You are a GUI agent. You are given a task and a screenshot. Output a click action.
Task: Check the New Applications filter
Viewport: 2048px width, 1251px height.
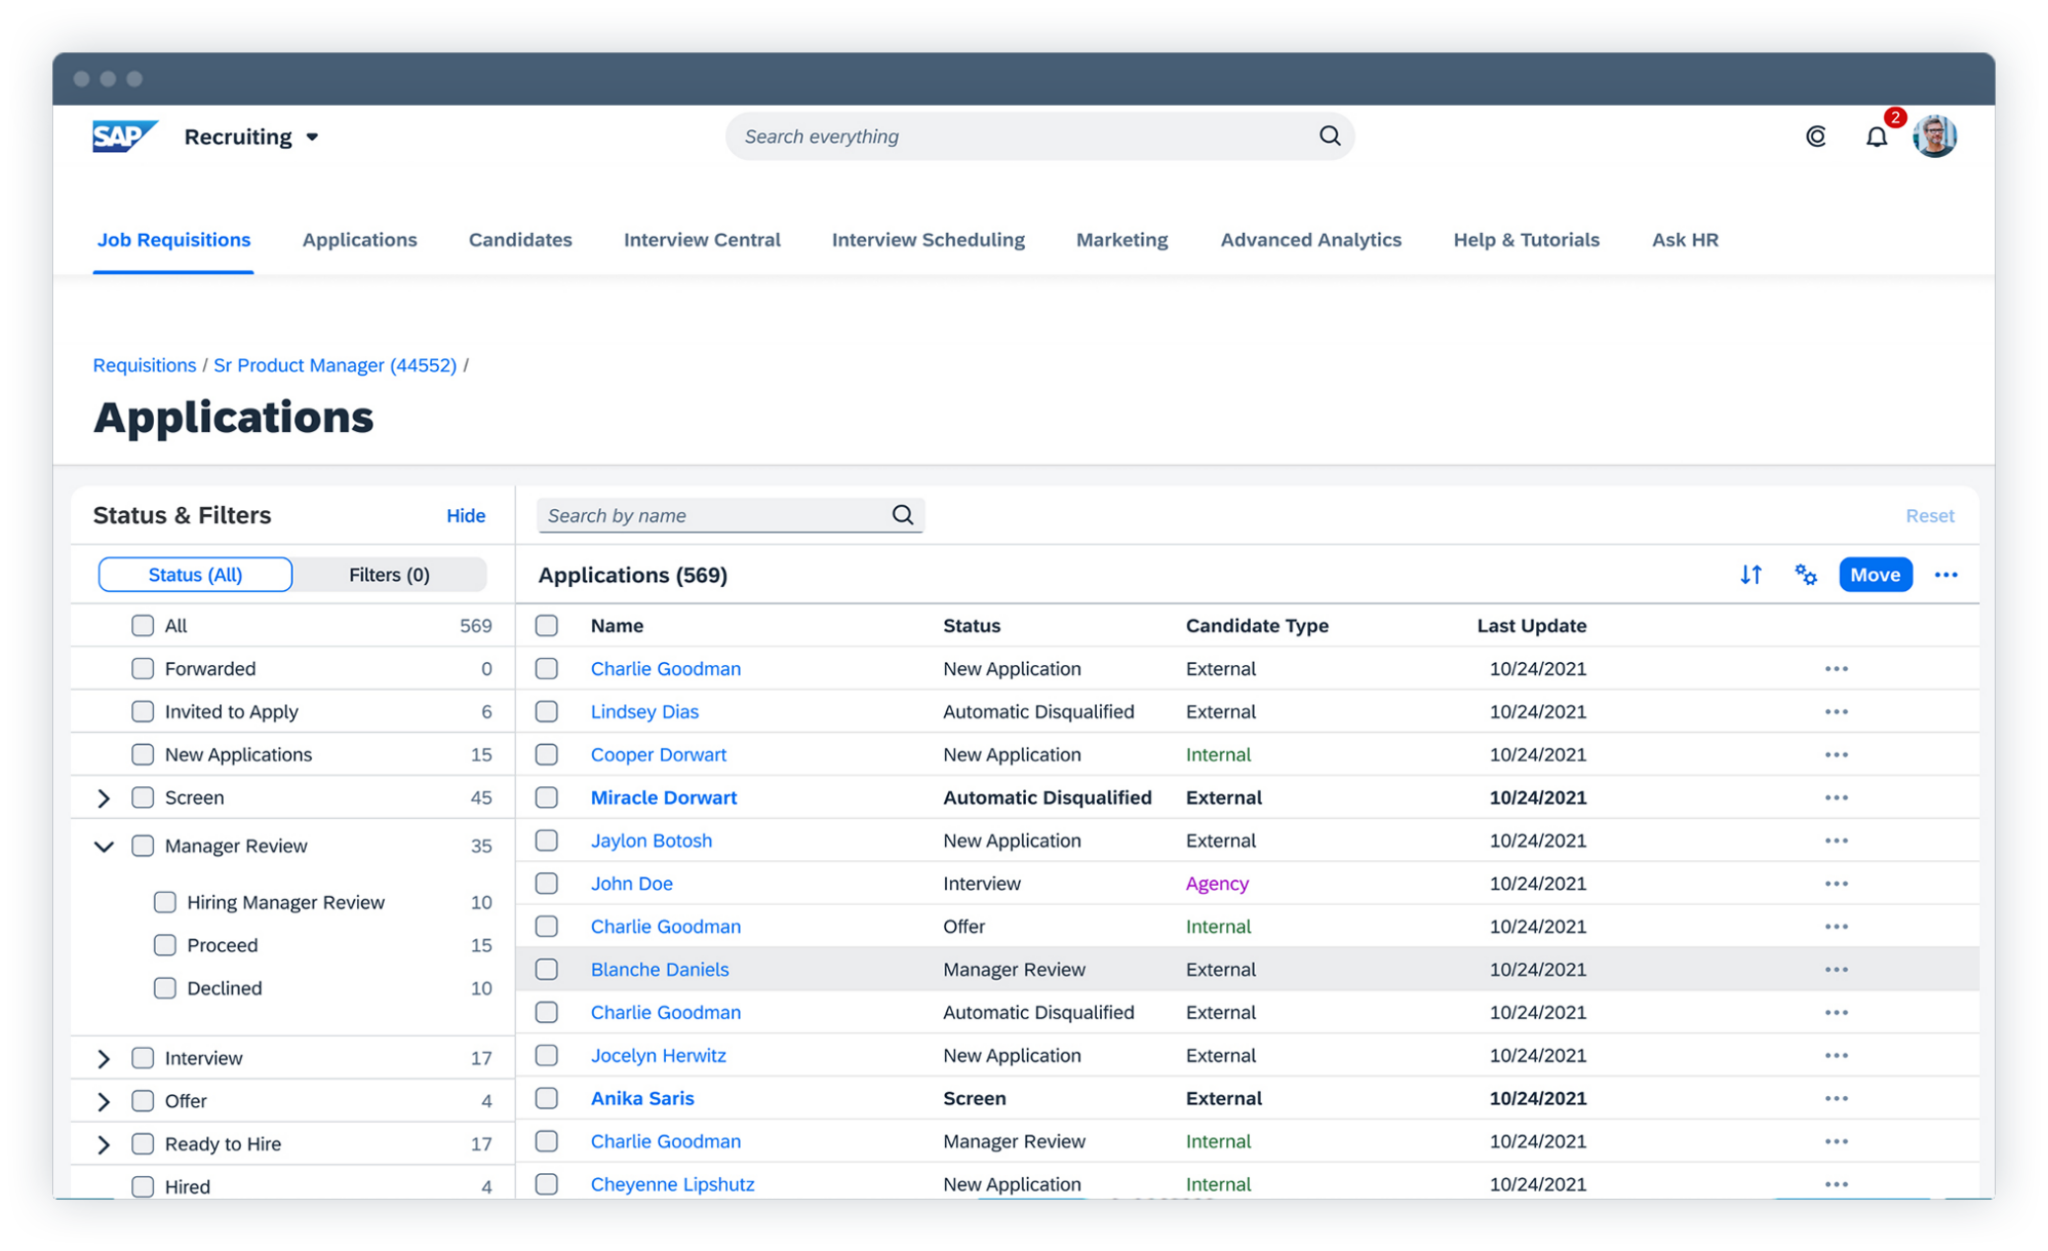143,755
